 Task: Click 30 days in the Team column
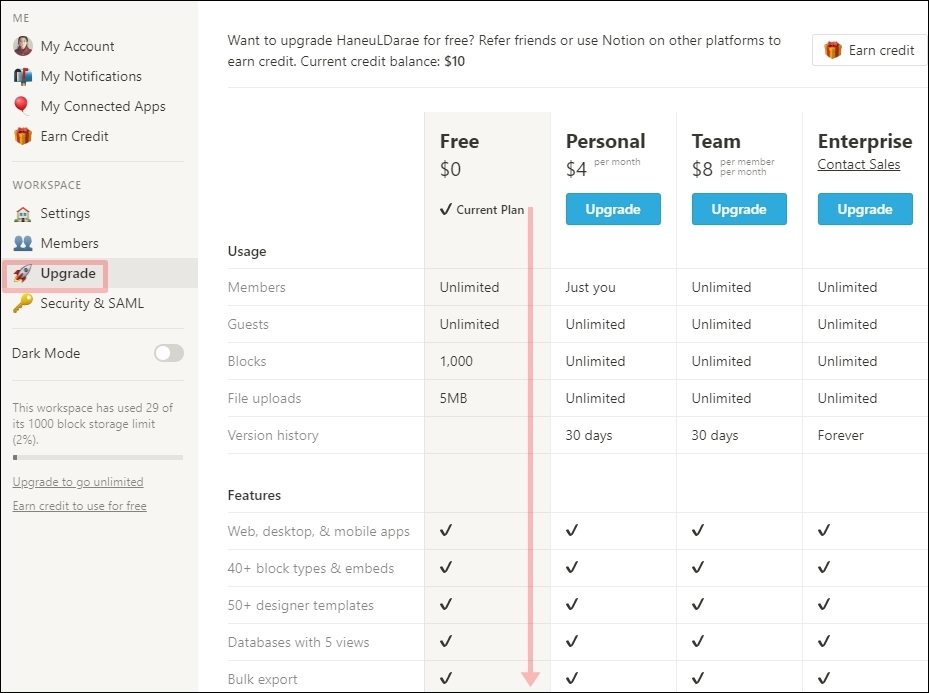(715, 435)
